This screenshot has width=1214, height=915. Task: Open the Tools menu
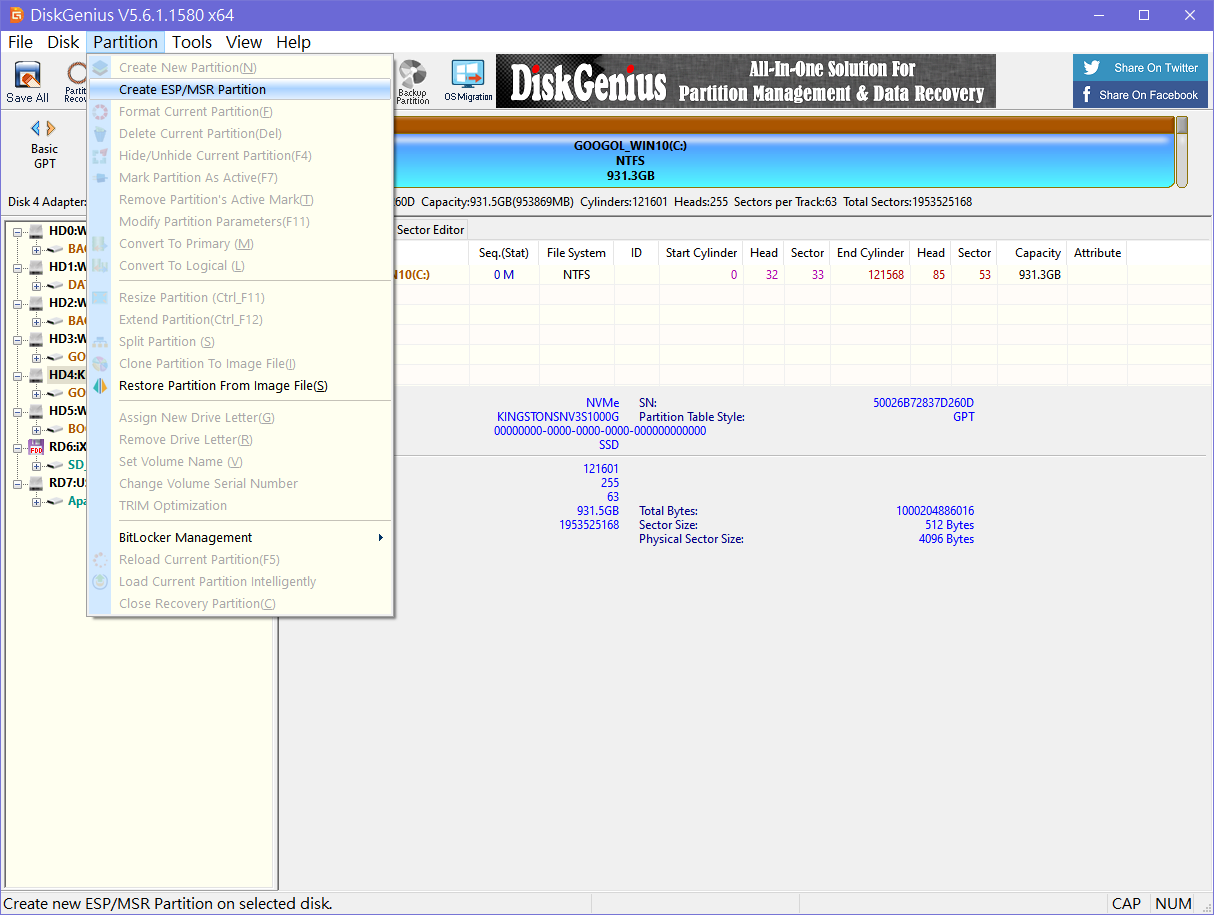192,42
